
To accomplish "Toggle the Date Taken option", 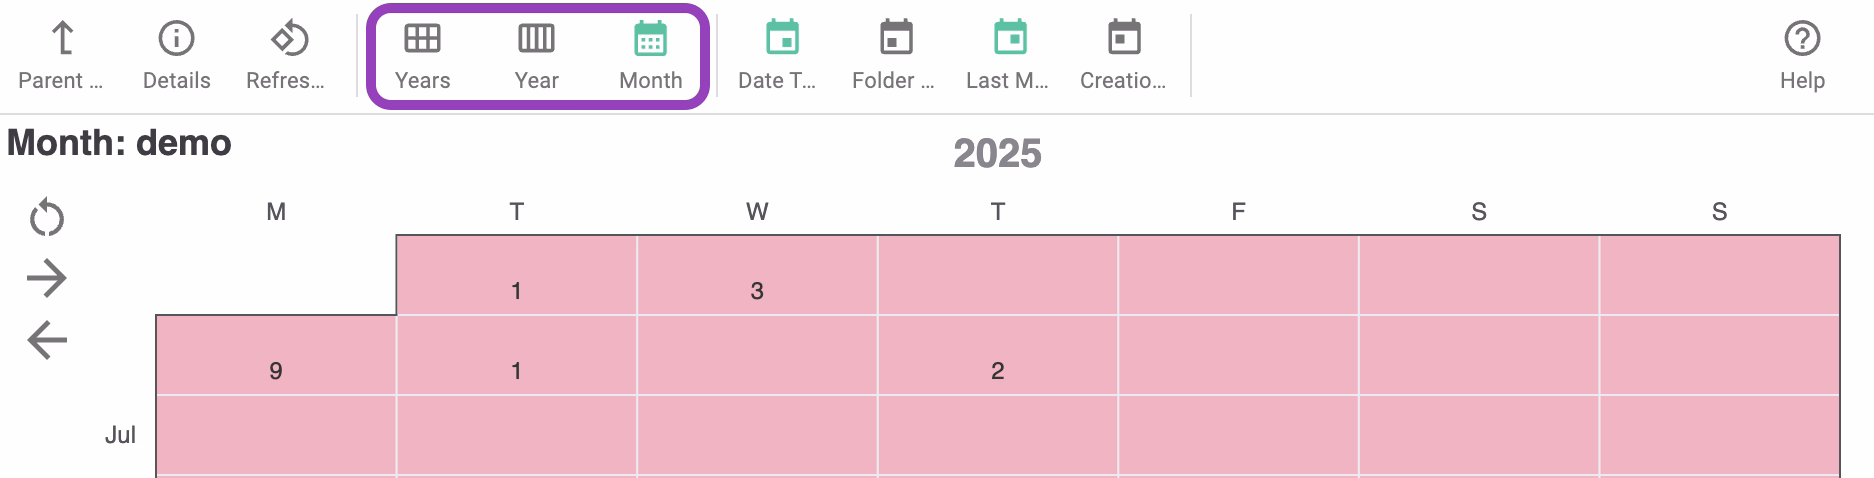I will (778, 55).
